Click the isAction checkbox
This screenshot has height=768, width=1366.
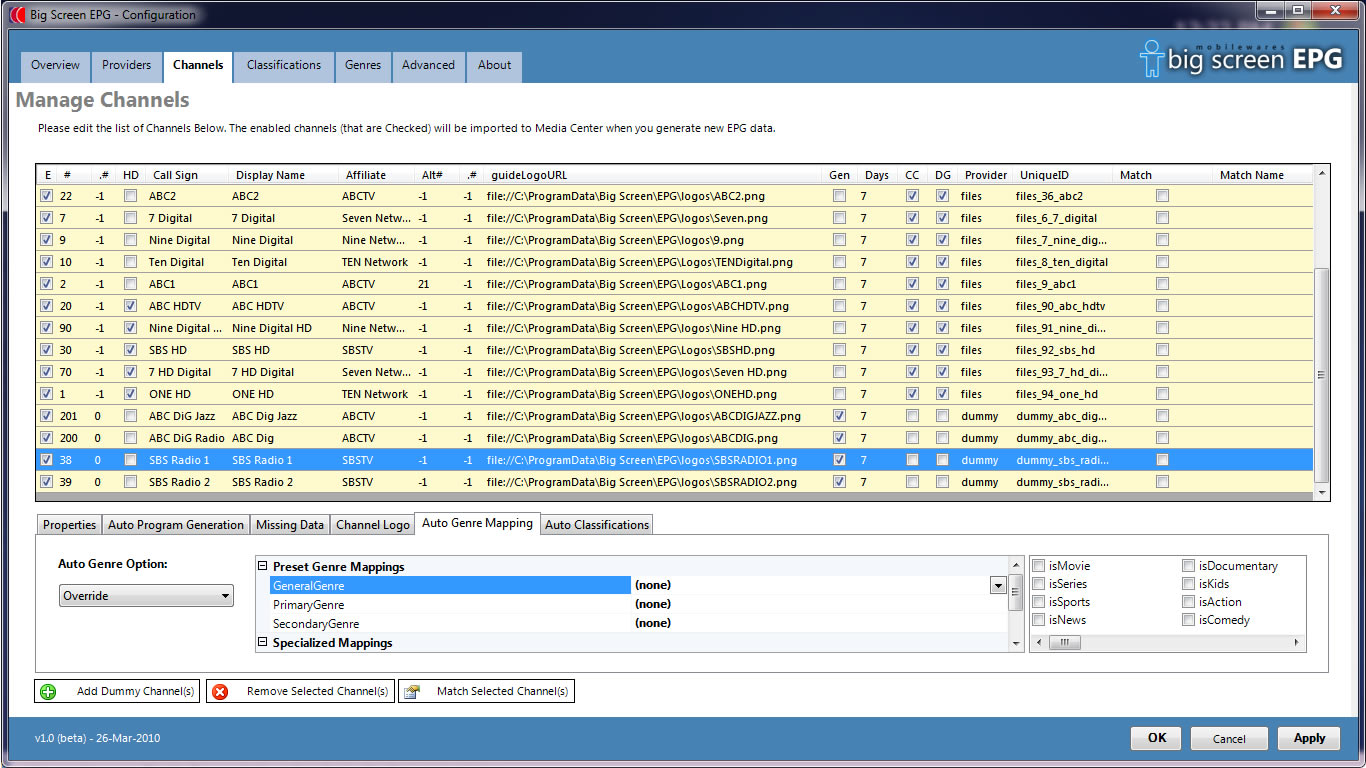(1189, 602)
